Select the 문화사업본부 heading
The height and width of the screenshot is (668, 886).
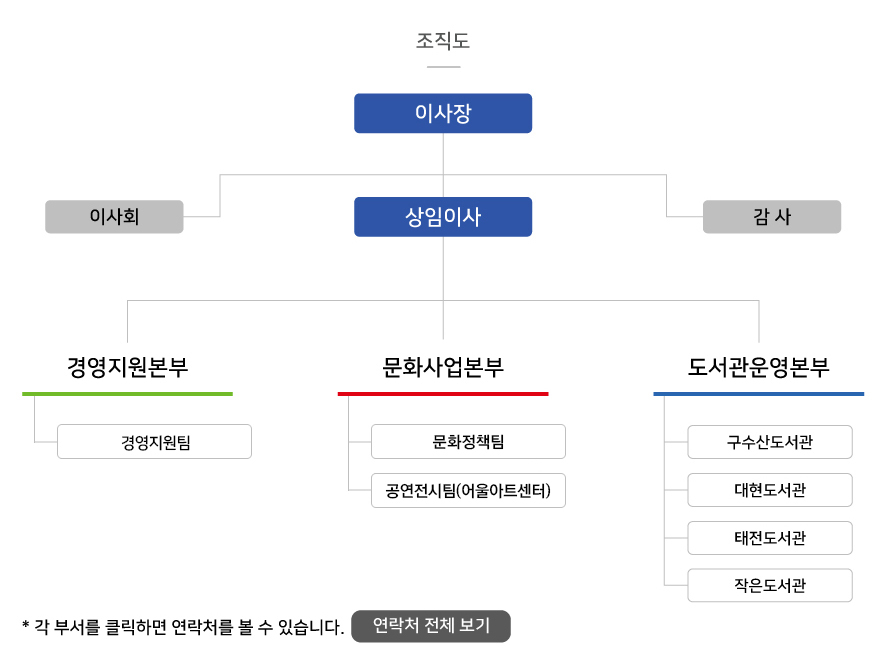(443, 367)
